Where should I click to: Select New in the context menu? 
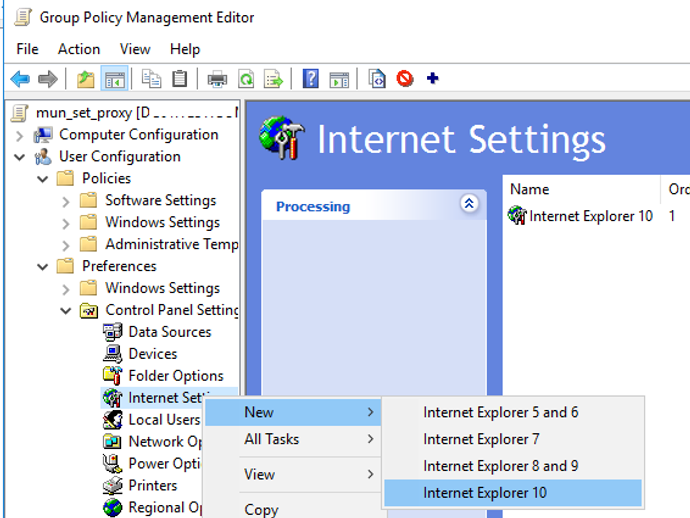click(x=293, y=412)
